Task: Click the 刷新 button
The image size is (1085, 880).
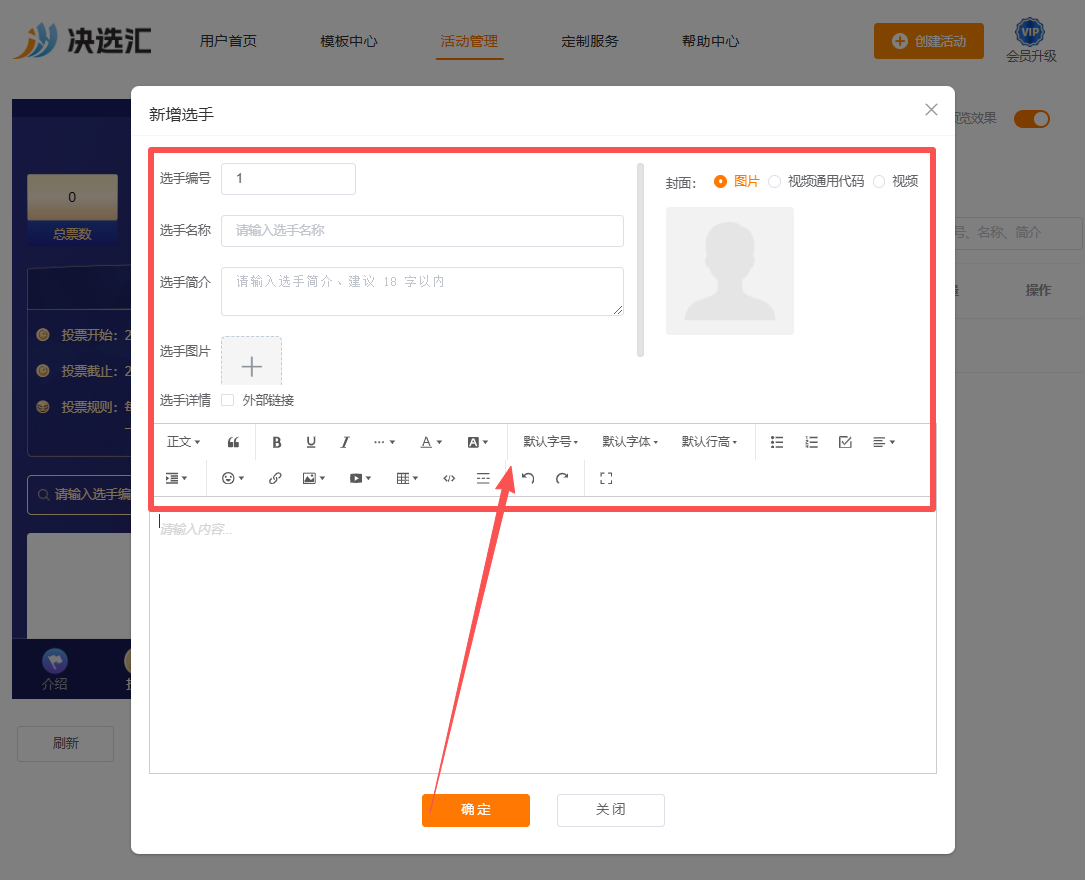Action: pos(66,744)
